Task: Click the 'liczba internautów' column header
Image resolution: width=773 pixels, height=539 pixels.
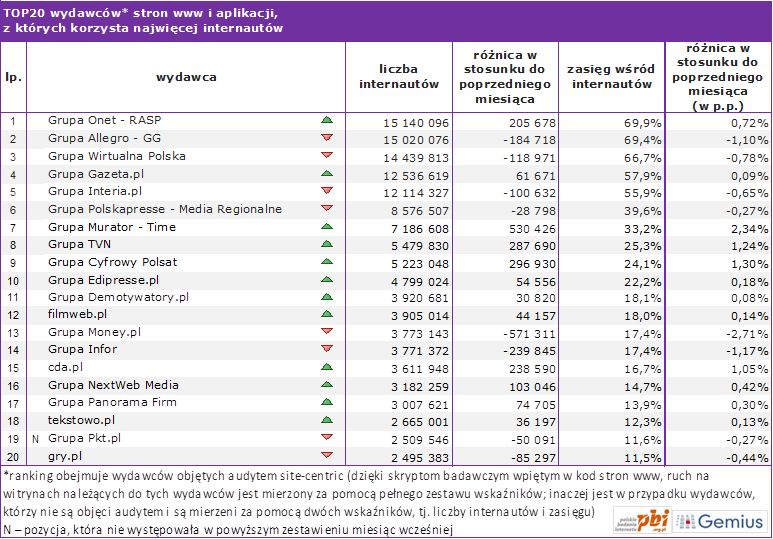Action: [x=399, y=76]
